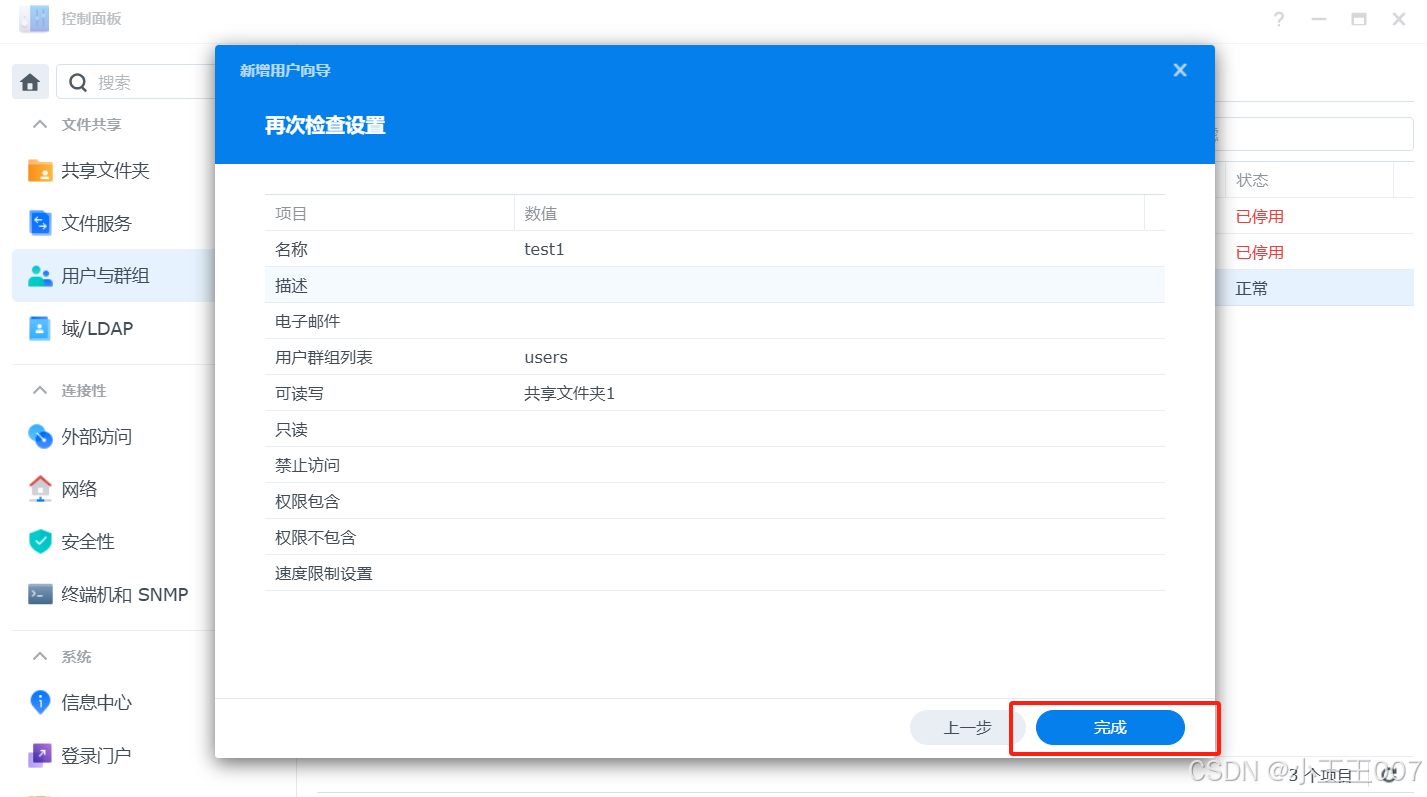The image size is (1427, 797).
Task: Click the Control Panel (控制面板) app icon
Action: point(34,19)
